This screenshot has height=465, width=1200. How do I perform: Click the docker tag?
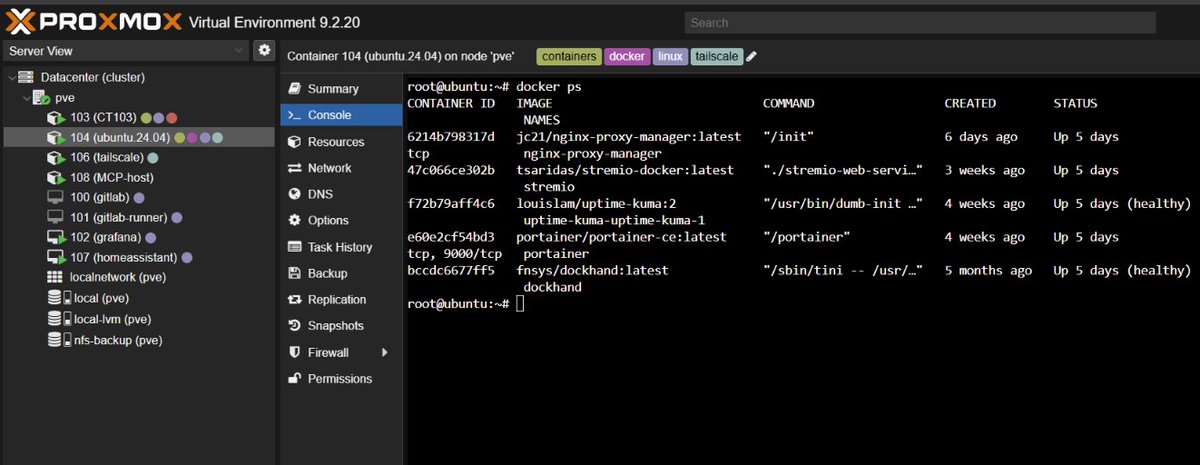(627, 56)
